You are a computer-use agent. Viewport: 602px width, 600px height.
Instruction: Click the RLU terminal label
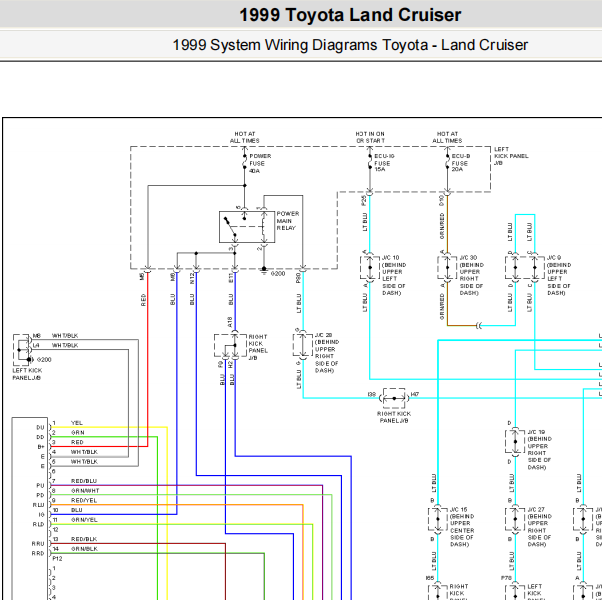[38, 505]
